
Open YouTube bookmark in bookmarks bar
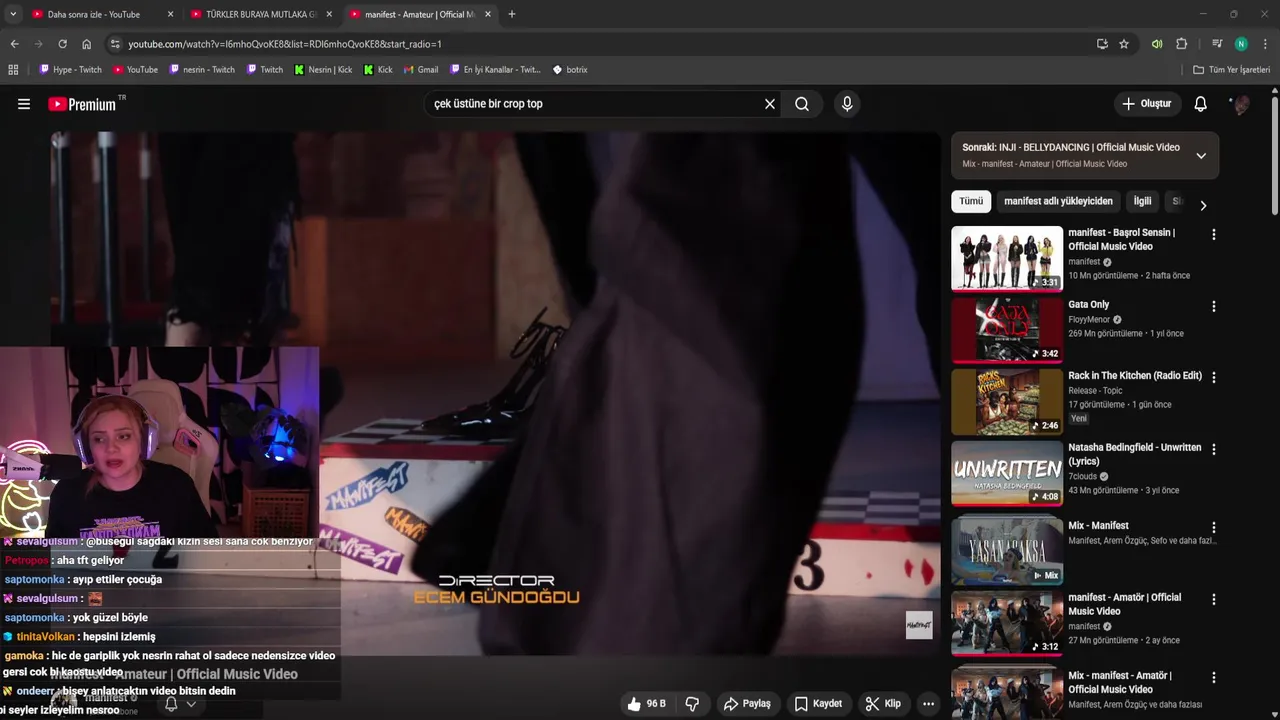135,70
